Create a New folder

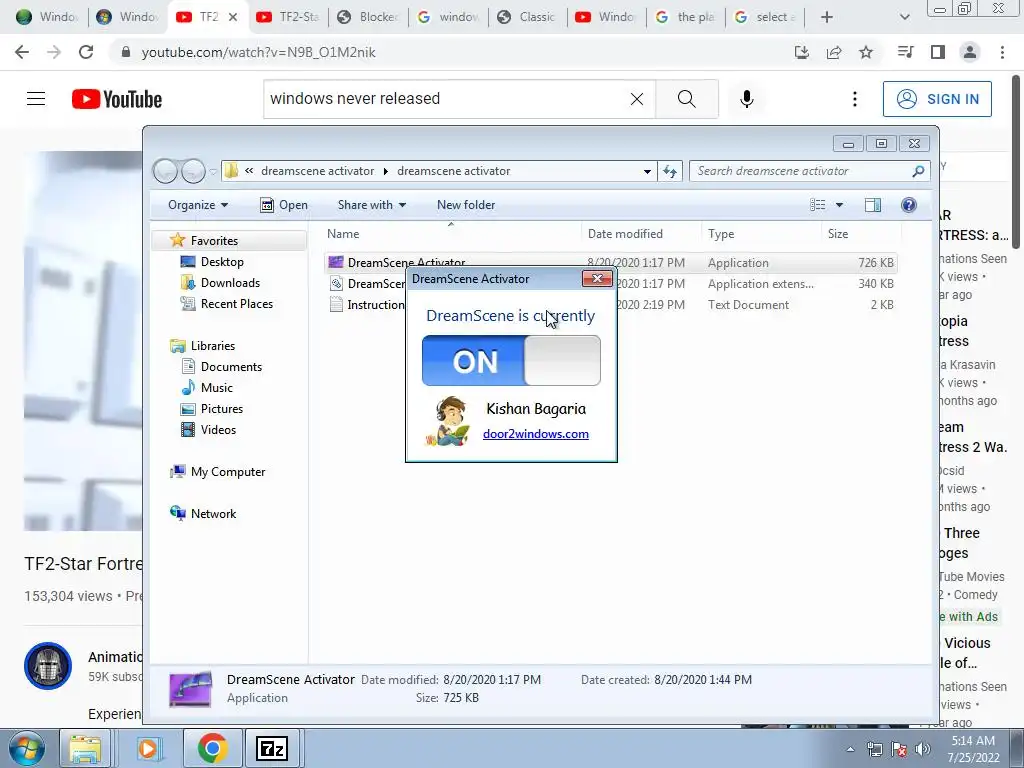click(x=466, y=205)
